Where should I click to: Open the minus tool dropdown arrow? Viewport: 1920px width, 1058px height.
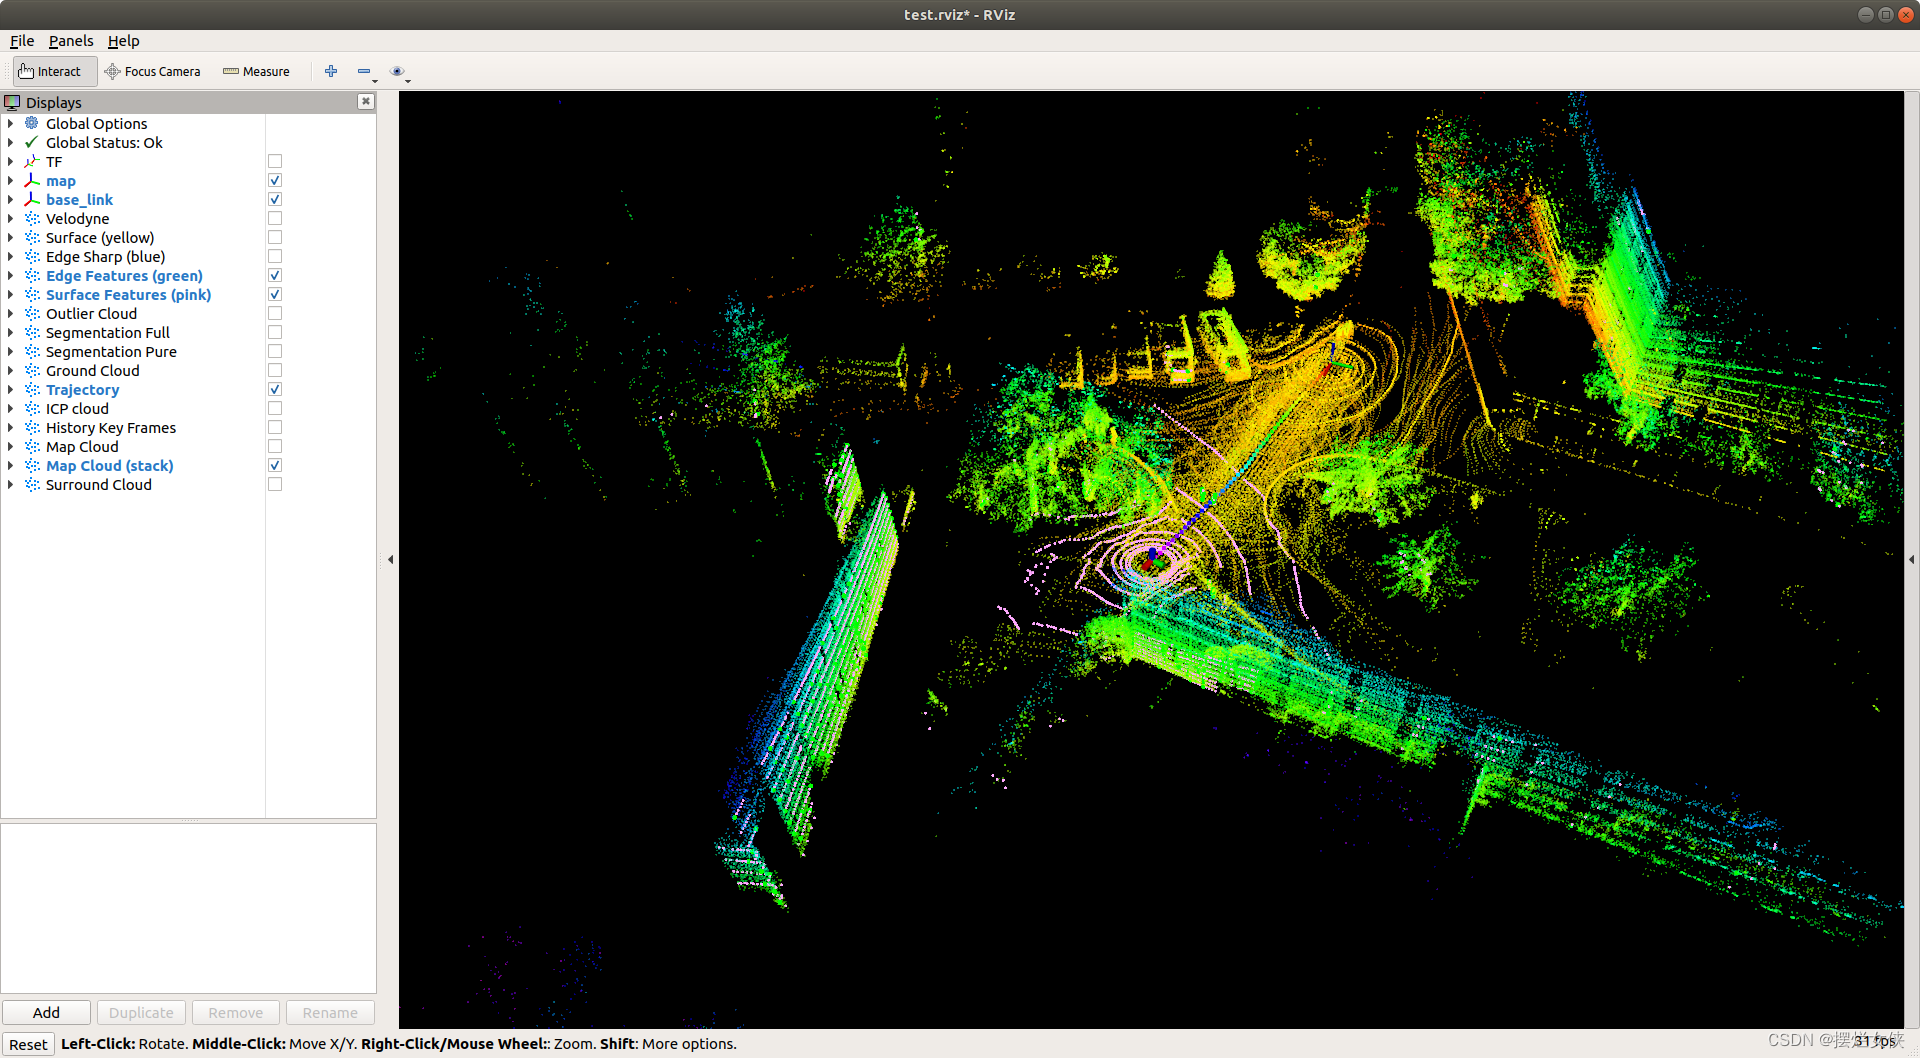(375, 81)
